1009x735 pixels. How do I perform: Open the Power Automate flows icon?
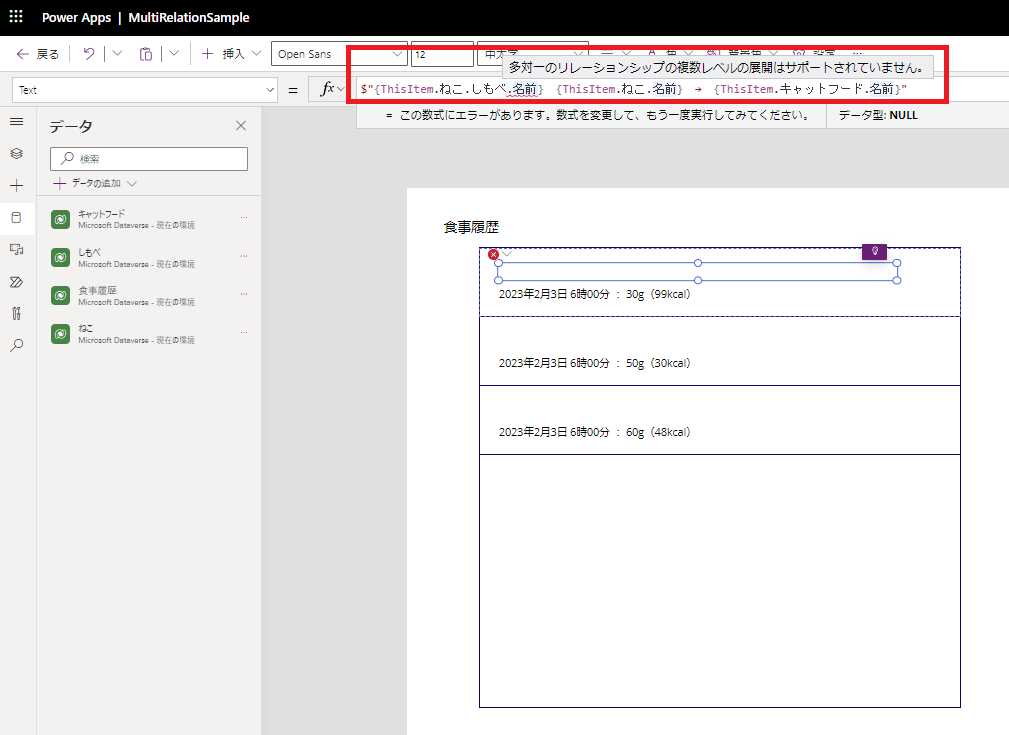pos(16,281)
